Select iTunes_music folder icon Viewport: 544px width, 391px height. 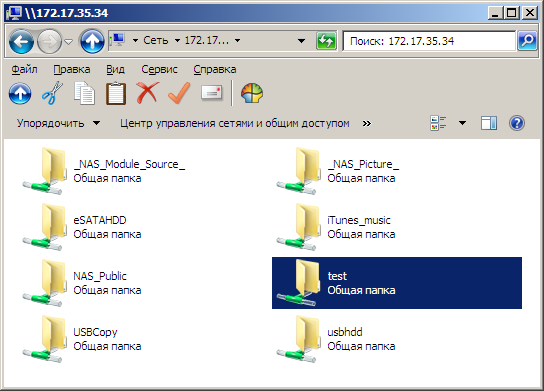pyautogui.click(x=299, y=227)
